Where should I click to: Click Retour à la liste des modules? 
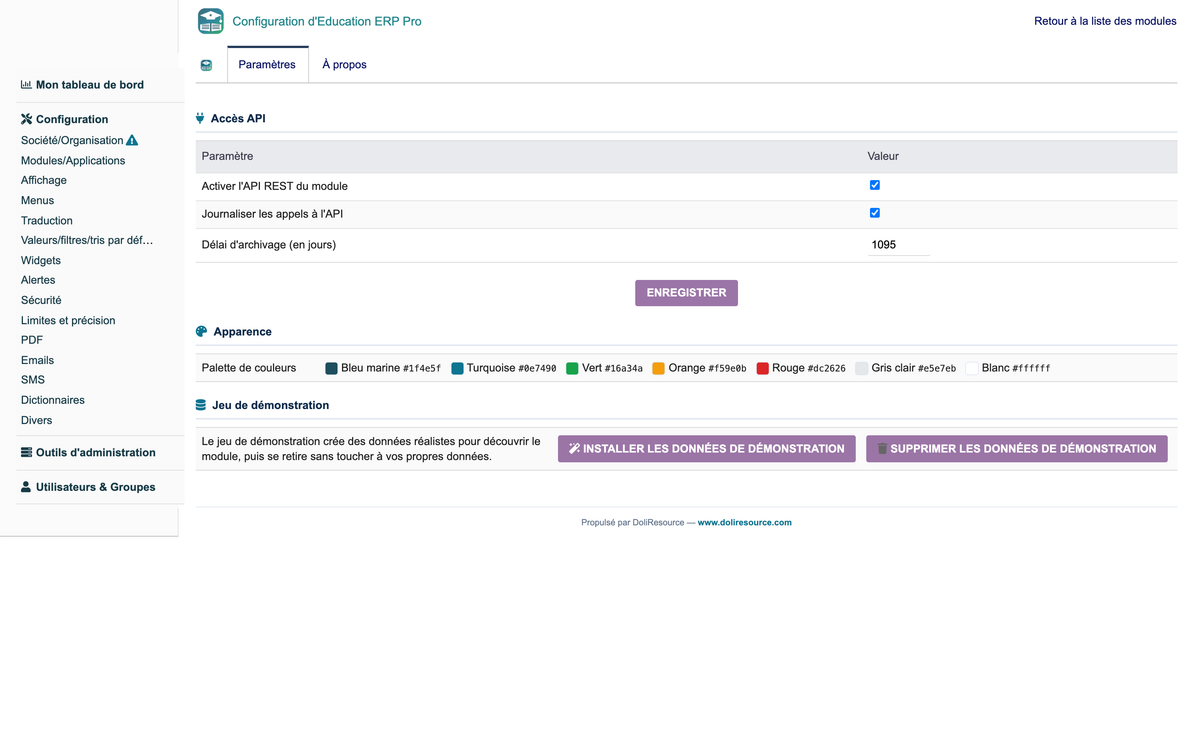[1105, 21]
